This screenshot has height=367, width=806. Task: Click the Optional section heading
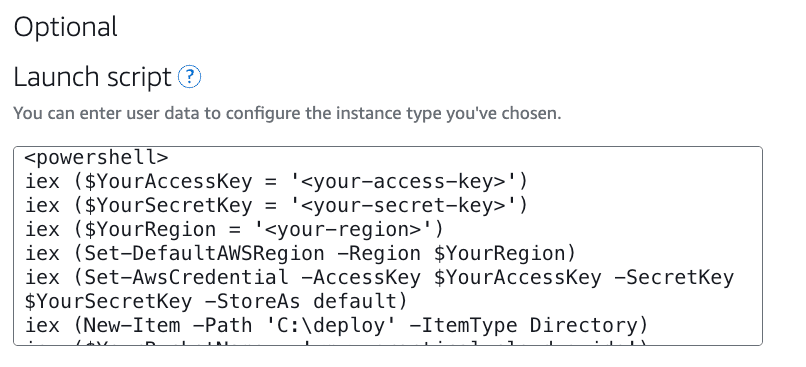tap(65, 27)
